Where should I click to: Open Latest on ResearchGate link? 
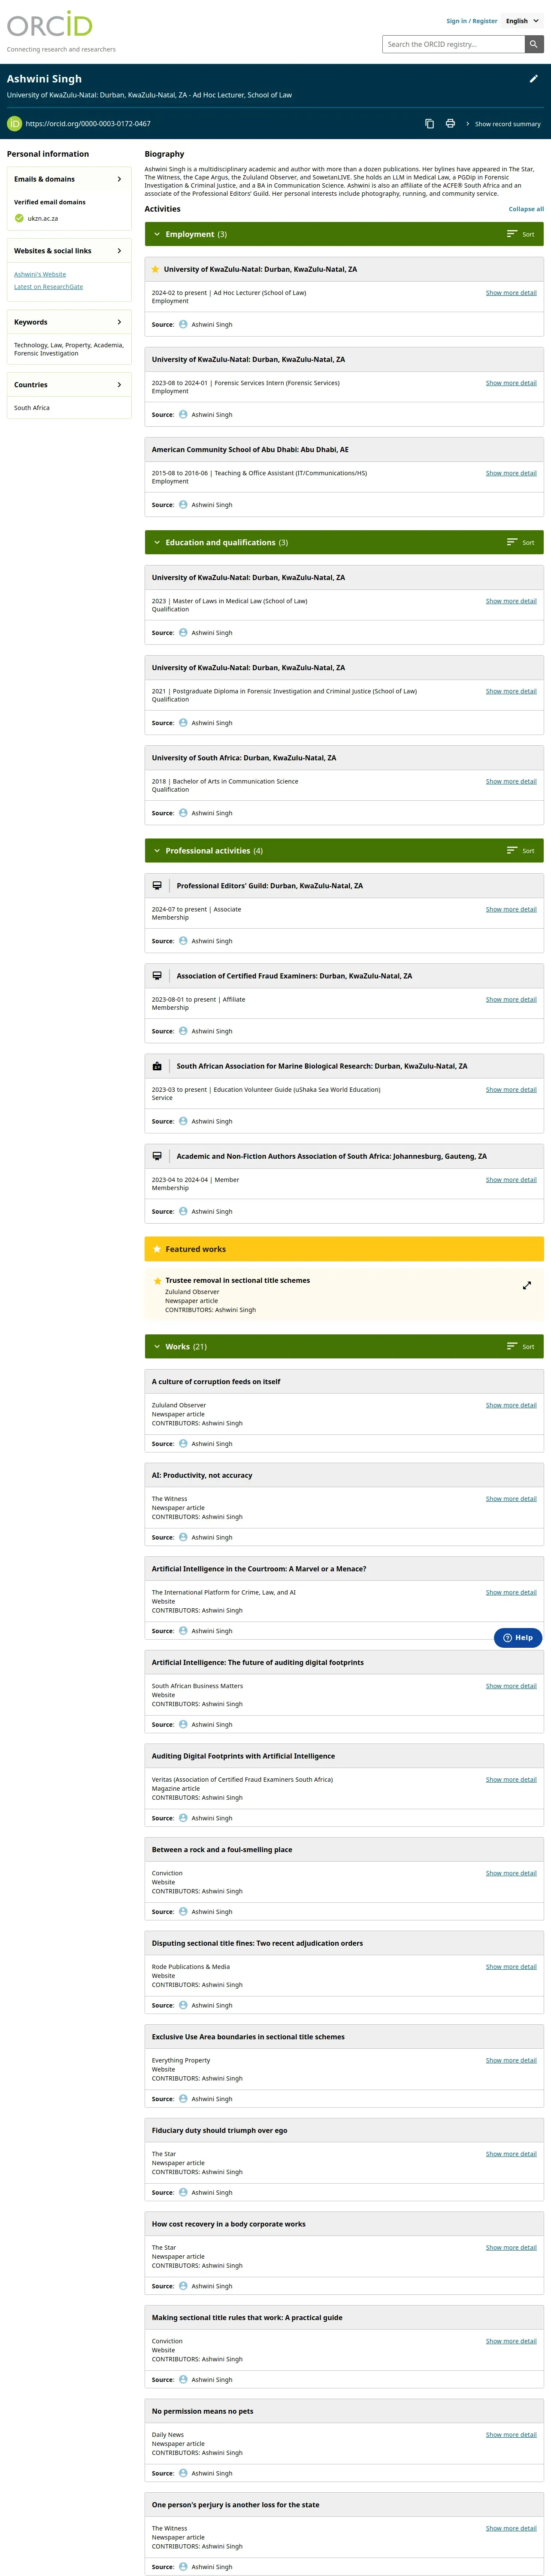[x=48, y=287]
